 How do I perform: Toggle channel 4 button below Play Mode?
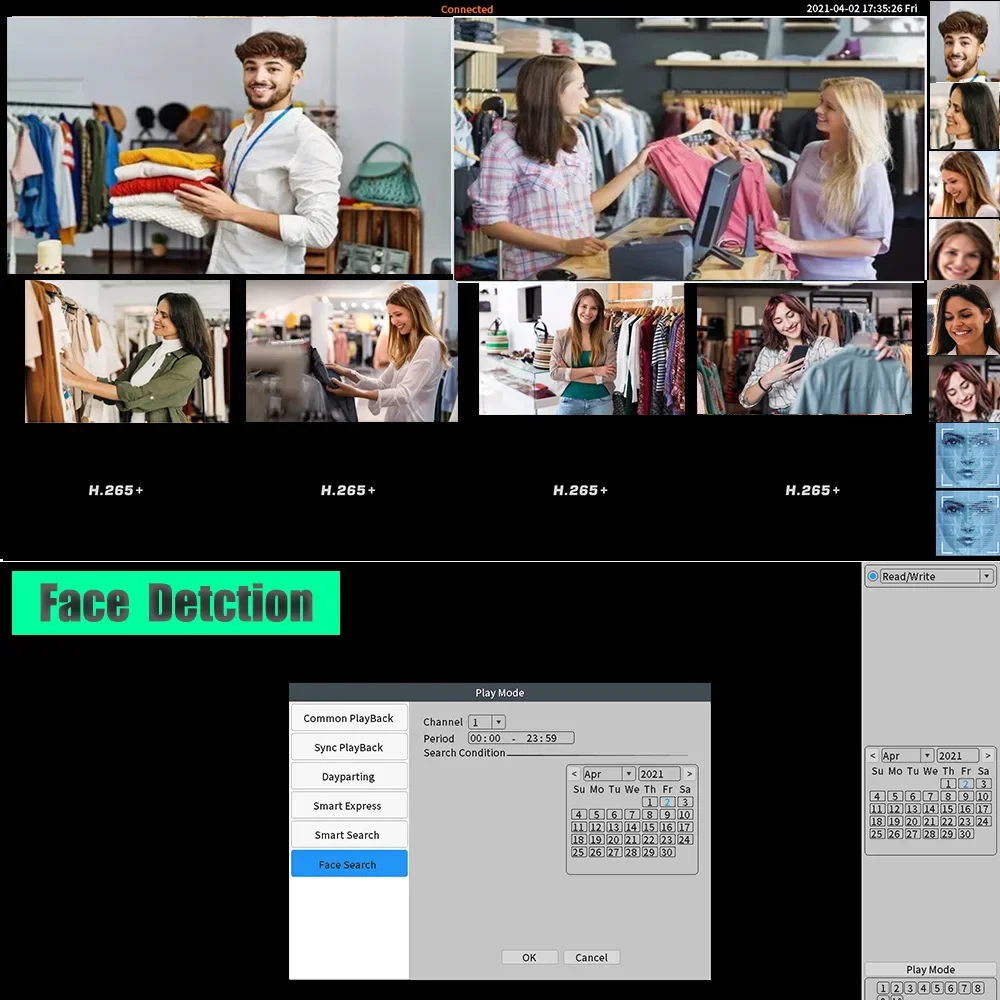tap(924, 988)
